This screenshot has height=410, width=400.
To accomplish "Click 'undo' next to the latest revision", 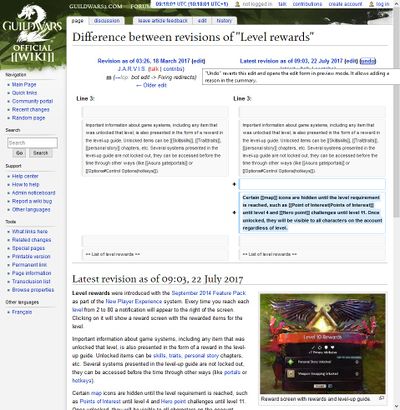I will pos(368,61).
